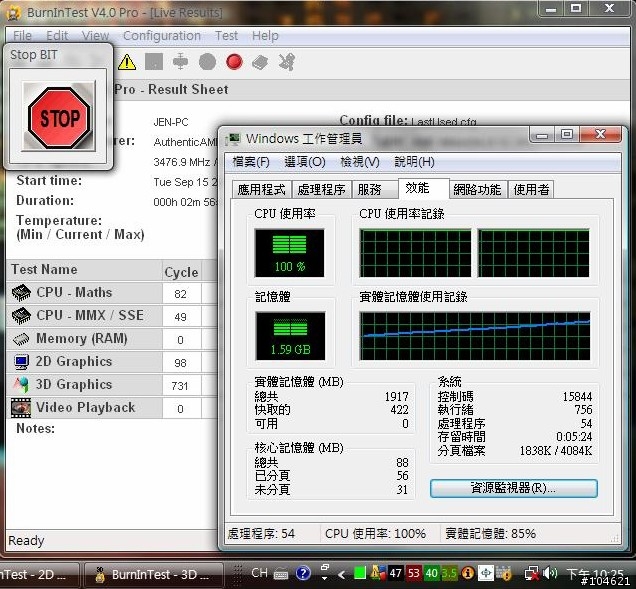636x589 pixels.
Task: Select the Memory (RAM) test name
Action: pyautogui.click(x=82, y=338)
